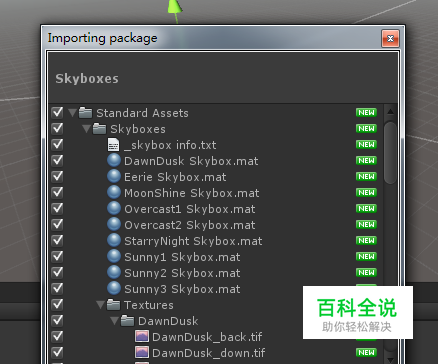The width and height of the screenshot is (438, 364).
Task: Select 'Sunny1 Skybox.mat' file name
Action: [x=182, y=257]
